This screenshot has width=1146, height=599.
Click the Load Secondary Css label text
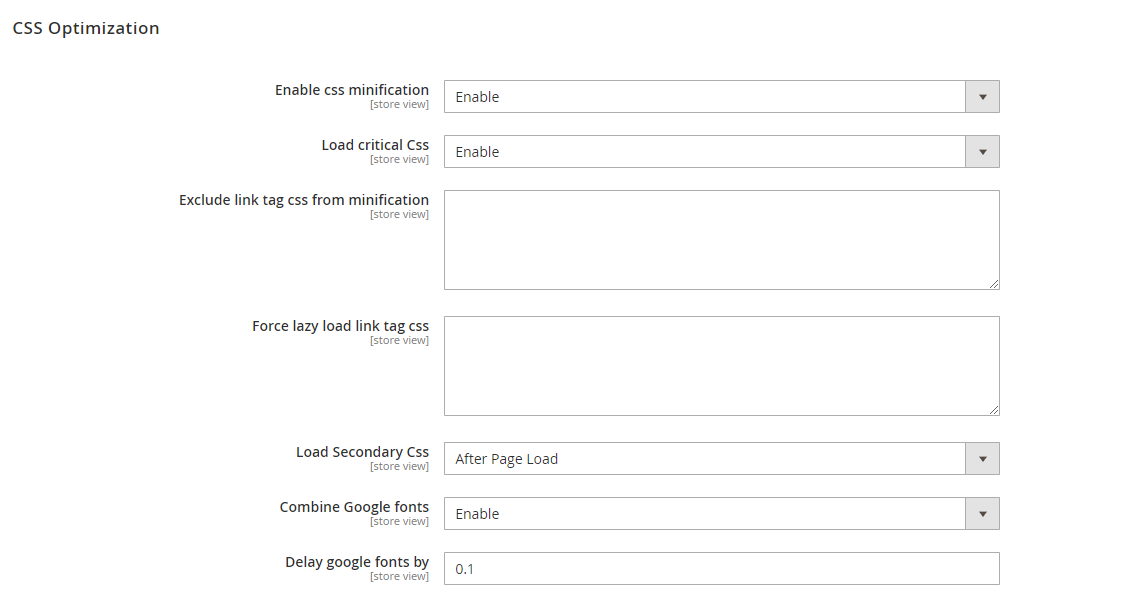tap(362, 452)
